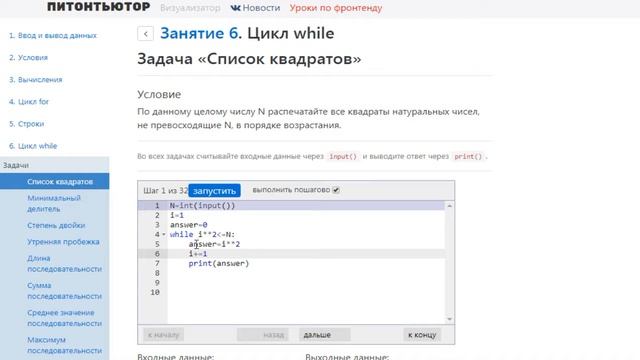640x360 pixels.
Task: Click the к началу button
Action: point(163,335)
